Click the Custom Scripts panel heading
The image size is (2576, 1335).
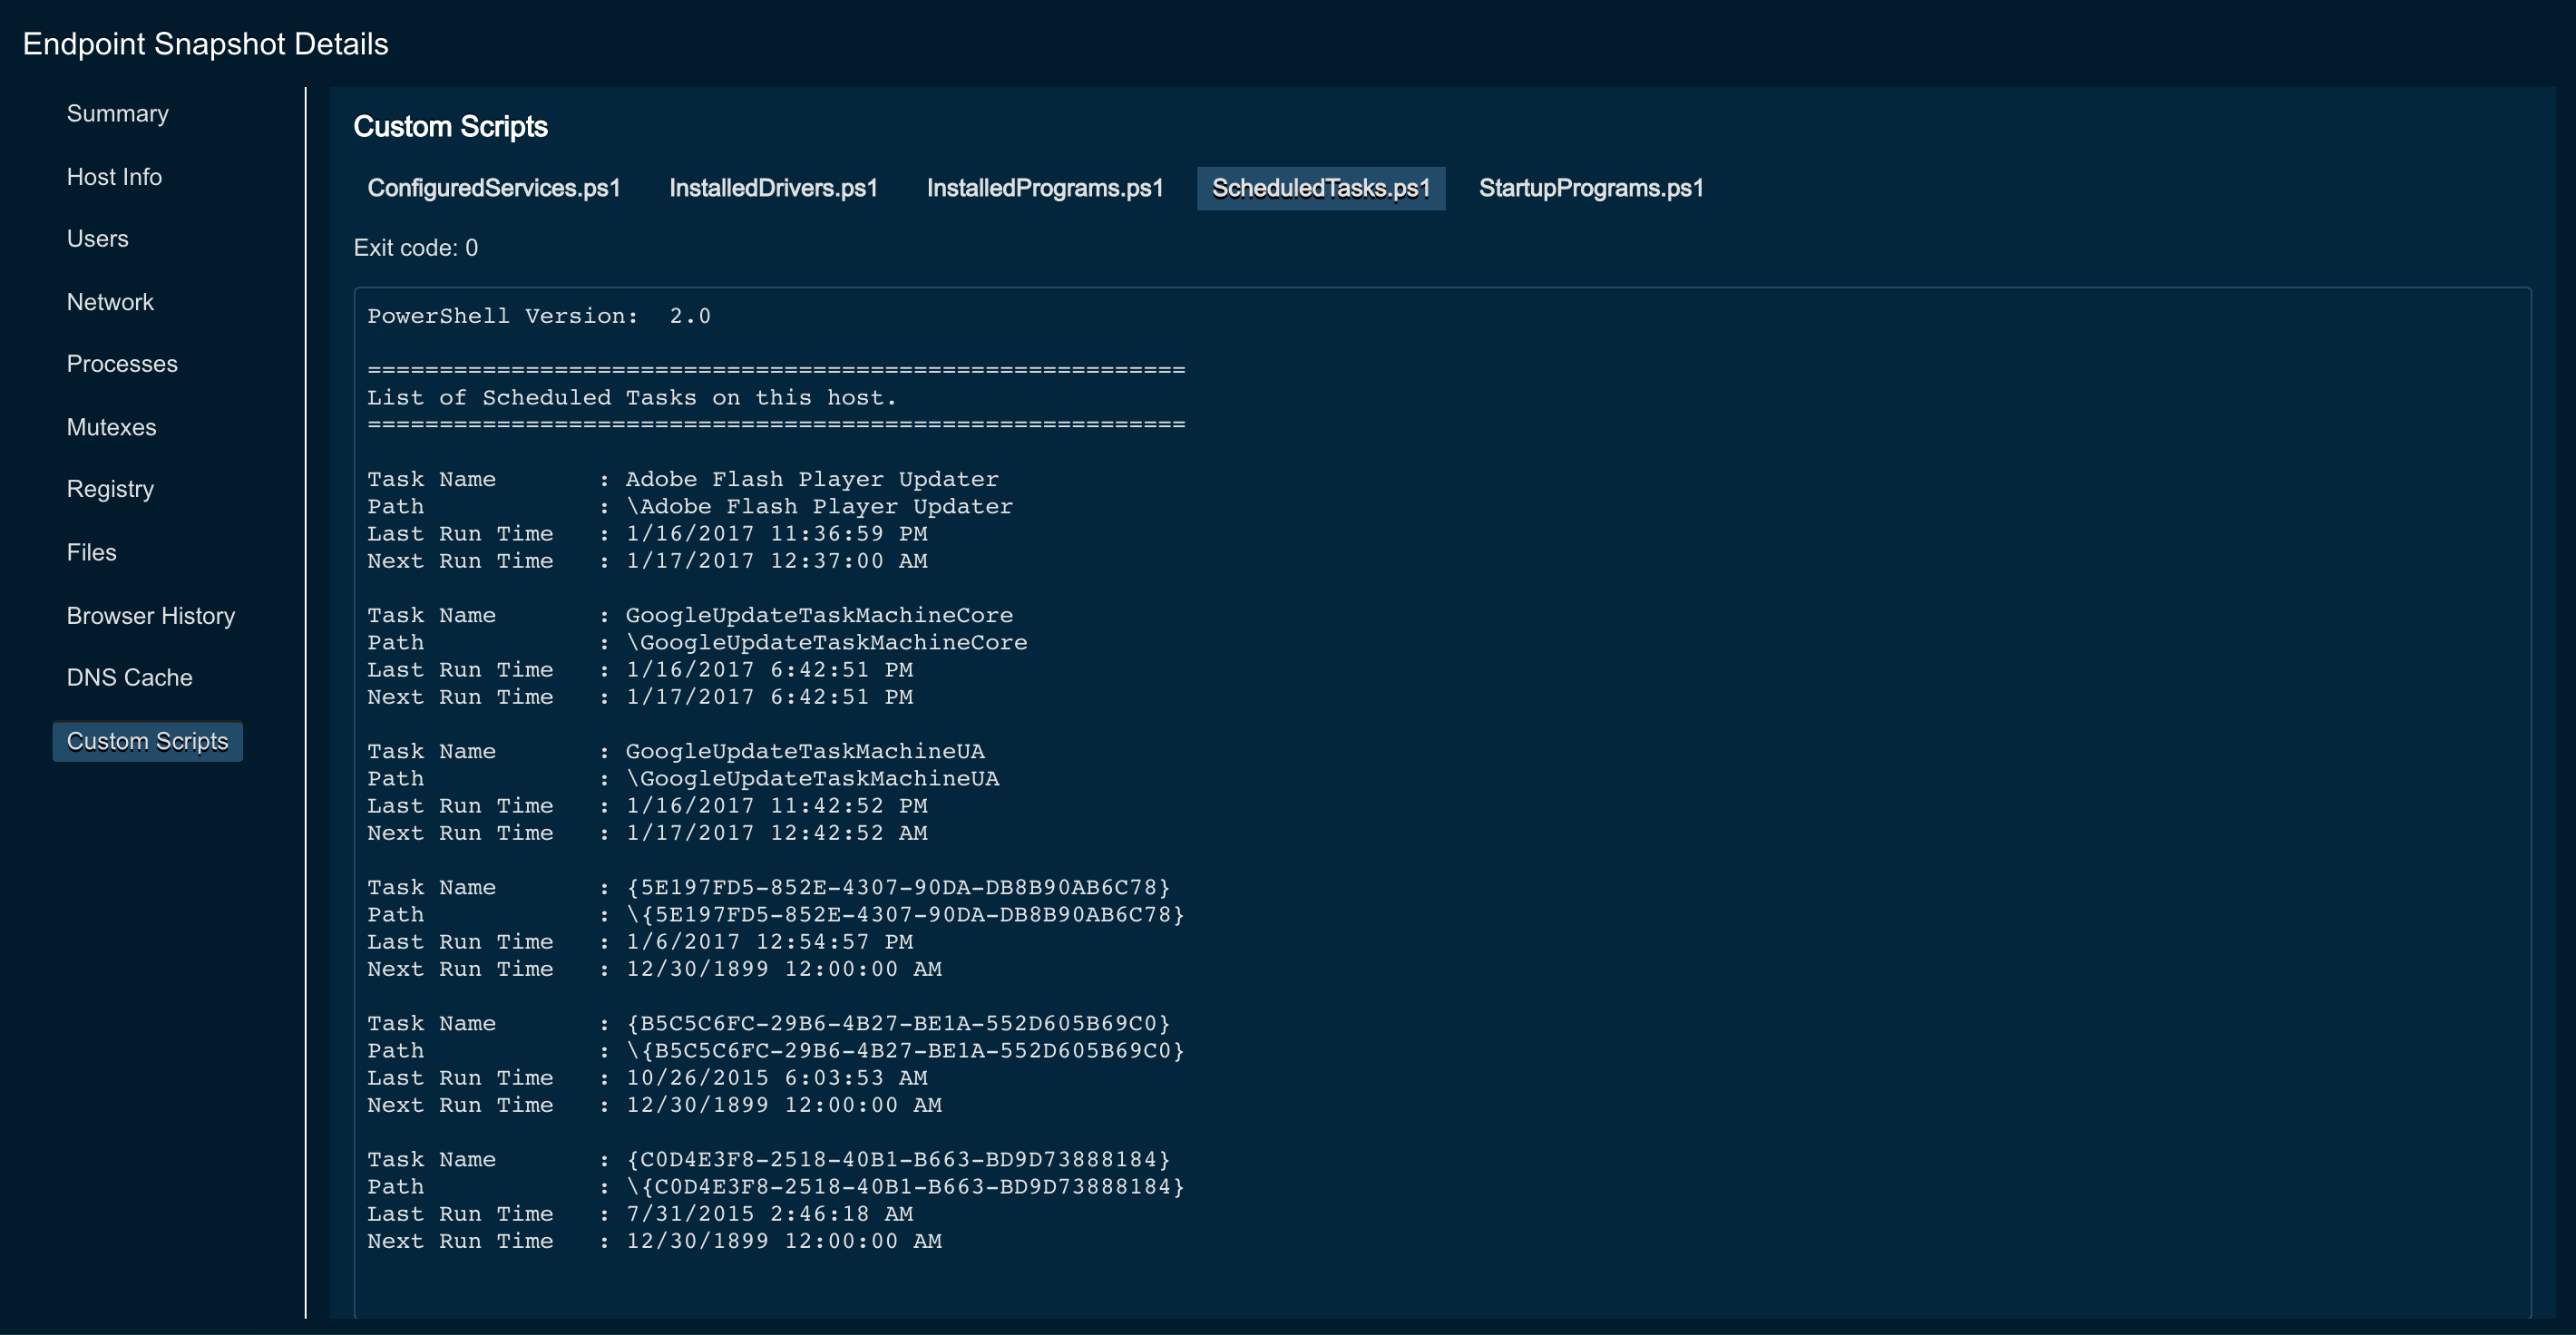[x=450, y=127]
